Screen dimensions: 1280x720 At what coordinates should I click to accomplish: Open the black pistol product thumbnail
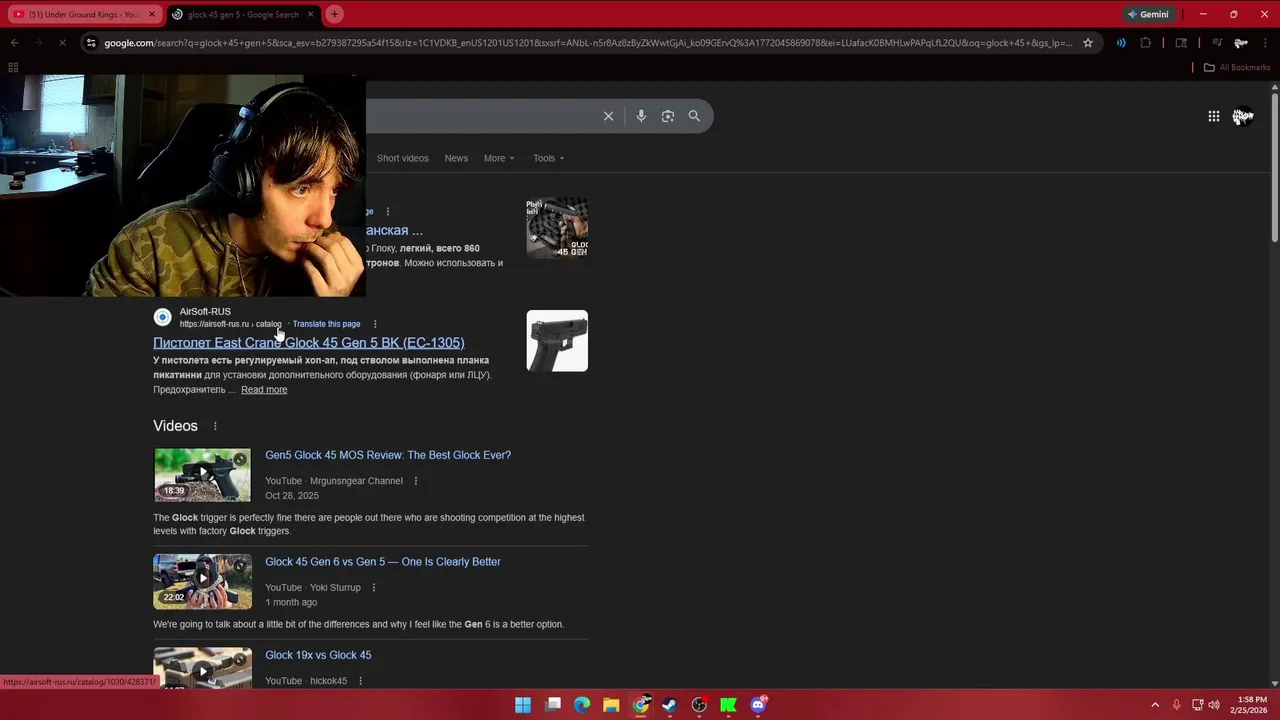557,341
